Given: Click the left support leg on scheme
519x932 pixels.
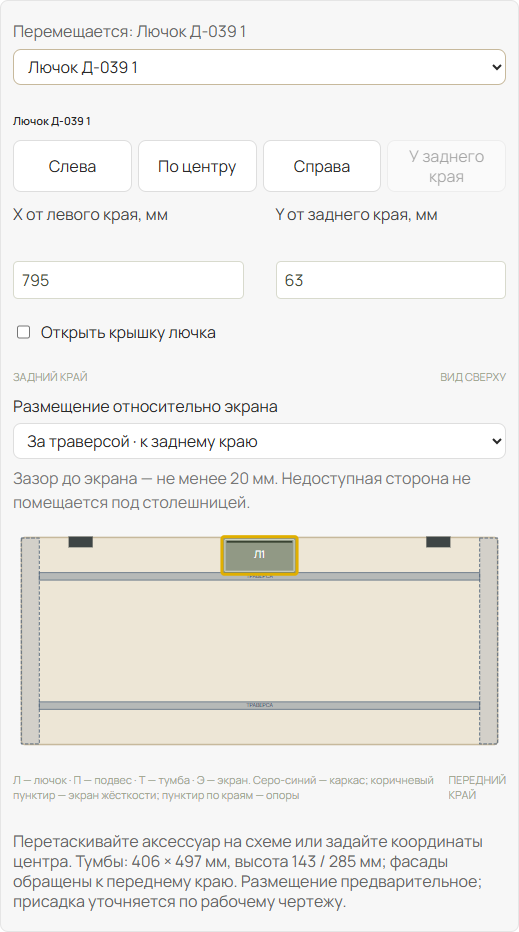Looking at the screenshot, I should pyautogui.click(x=30, y=641).
